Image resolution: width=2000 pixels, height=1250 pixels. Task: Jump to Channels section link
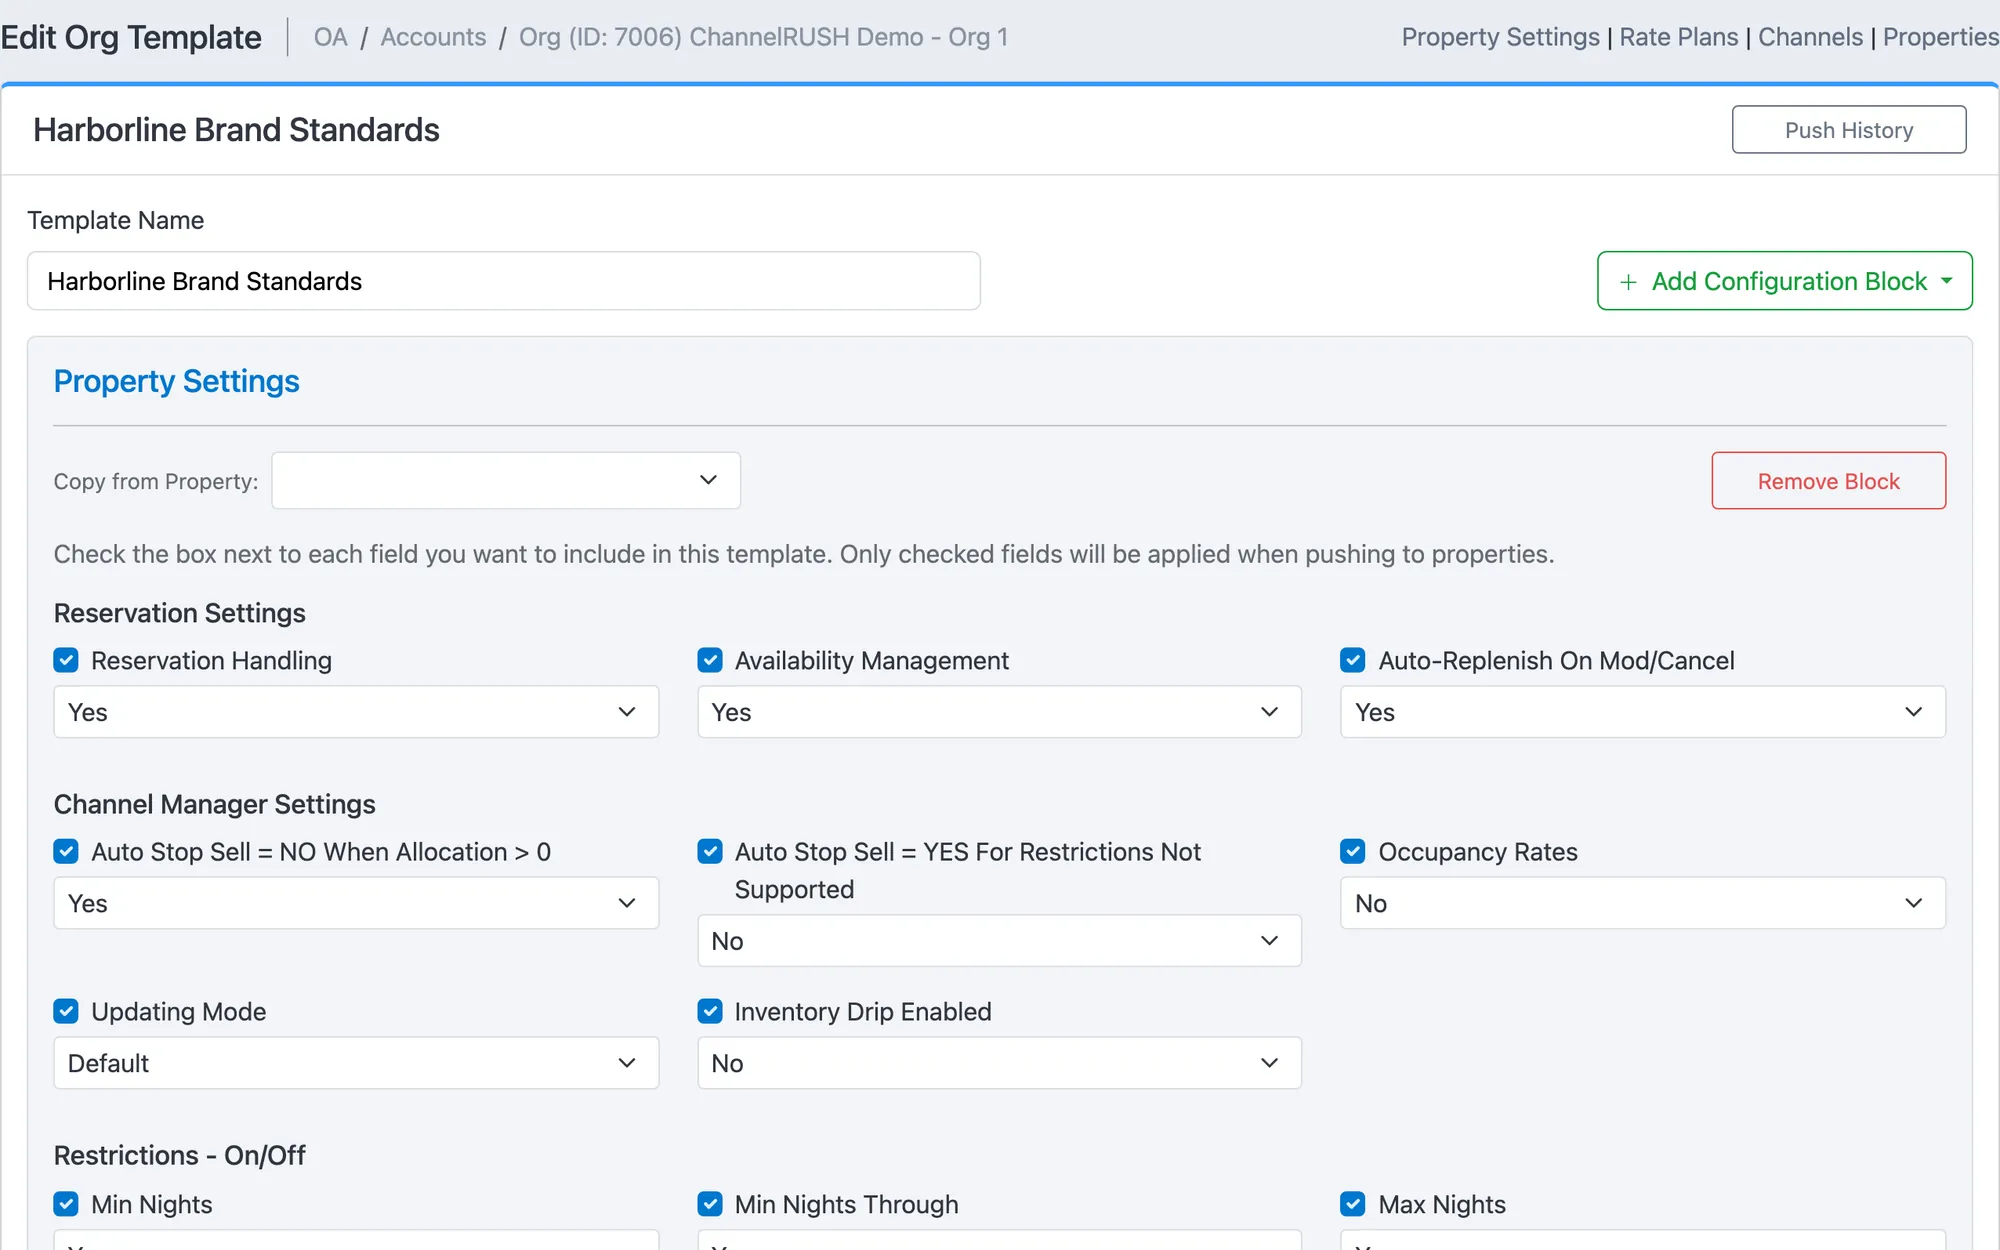(1811, 37)
